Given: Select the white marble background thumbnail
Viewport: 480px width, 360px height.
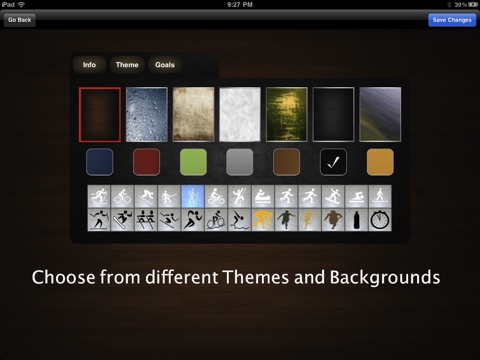Looking at the screenshot, I should click(x=240, y=115).
